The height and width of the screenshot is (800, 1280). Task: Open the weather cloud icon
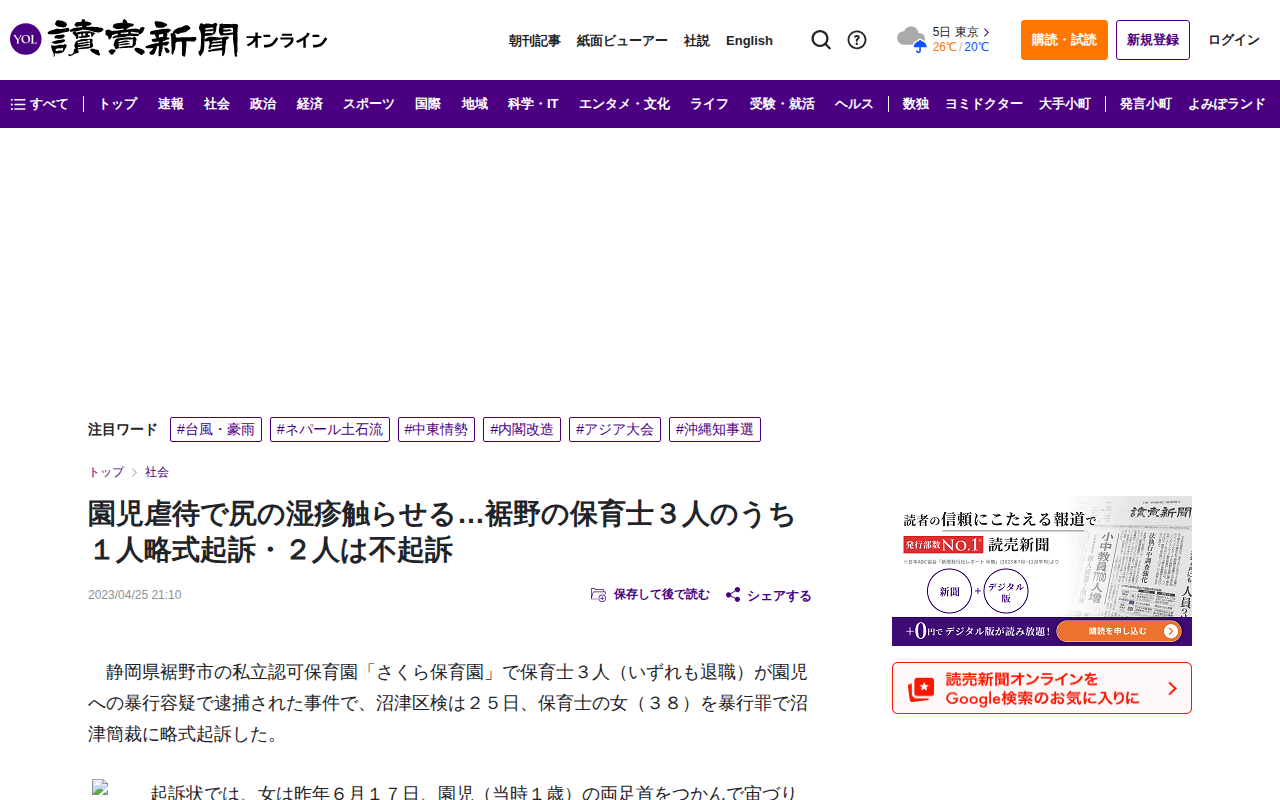[912, 39]
